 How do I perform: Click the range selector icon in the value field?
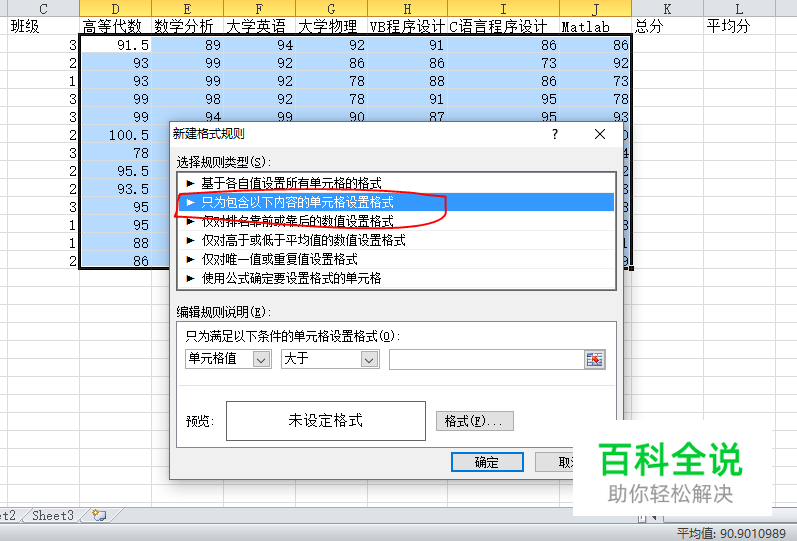click(x=594, y=359)
